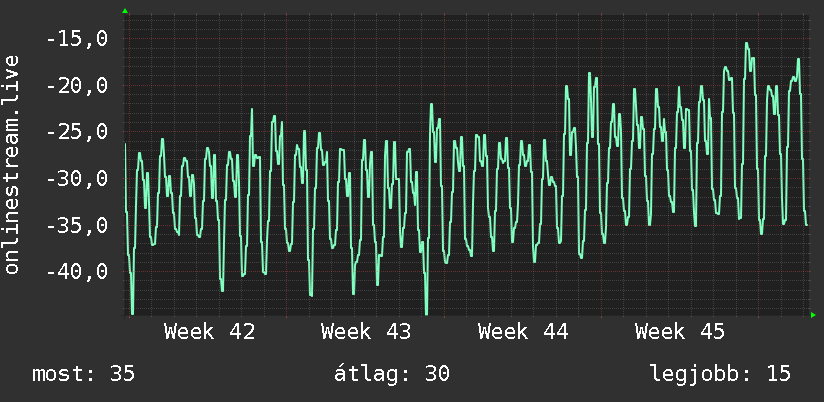Image resolution: width=824 pixels, height=402 pixels.
Task: Click the Week 44 axis label
Action: (523, 332)
